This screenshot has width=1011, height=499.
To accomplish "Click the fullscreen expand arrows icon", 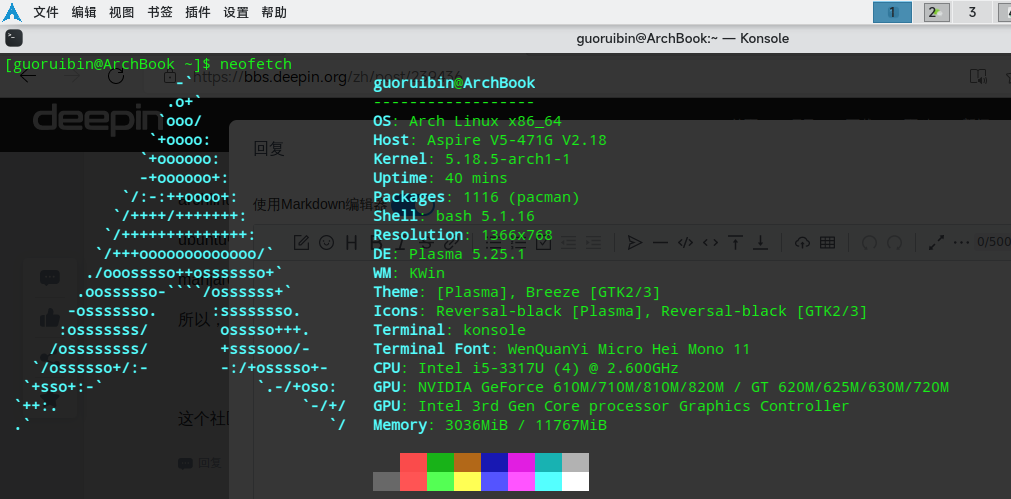I will pyautogui.click(x=936, y=242).
